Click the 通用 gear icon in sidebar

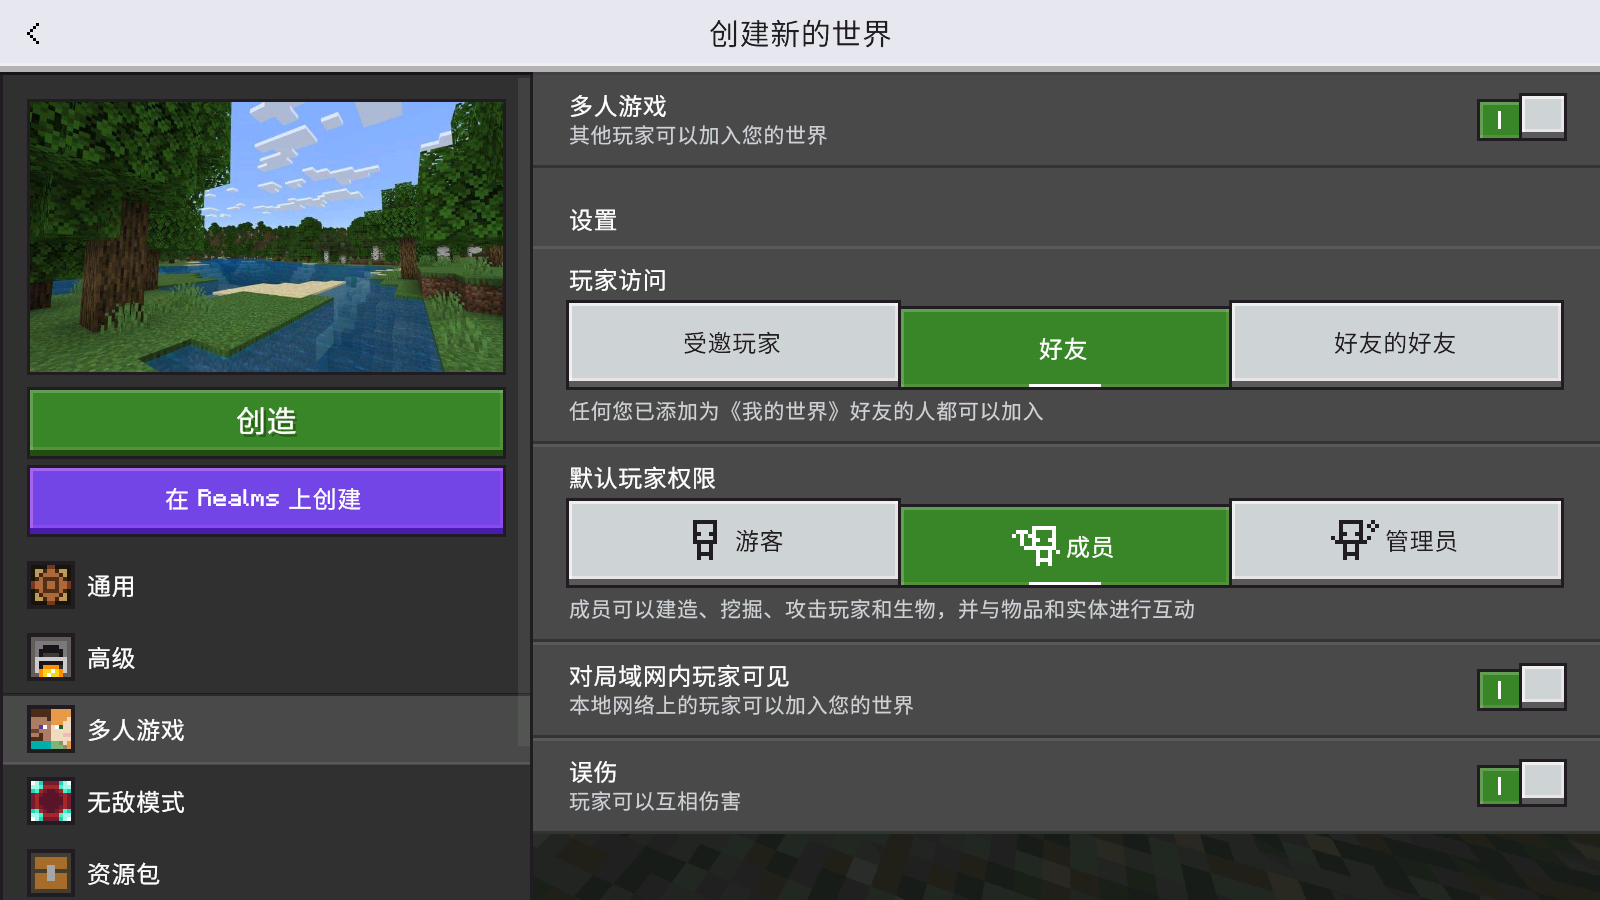pyautogui.click(x=50, y=586)
